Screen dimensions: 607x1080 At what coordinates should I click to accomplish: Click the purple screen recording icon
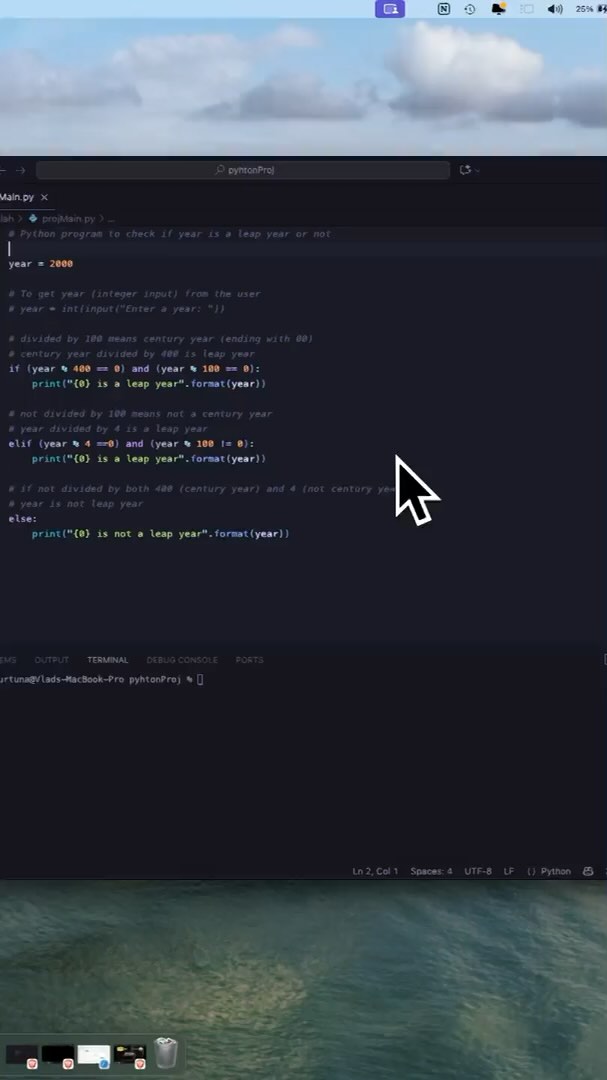click(390, 9)
